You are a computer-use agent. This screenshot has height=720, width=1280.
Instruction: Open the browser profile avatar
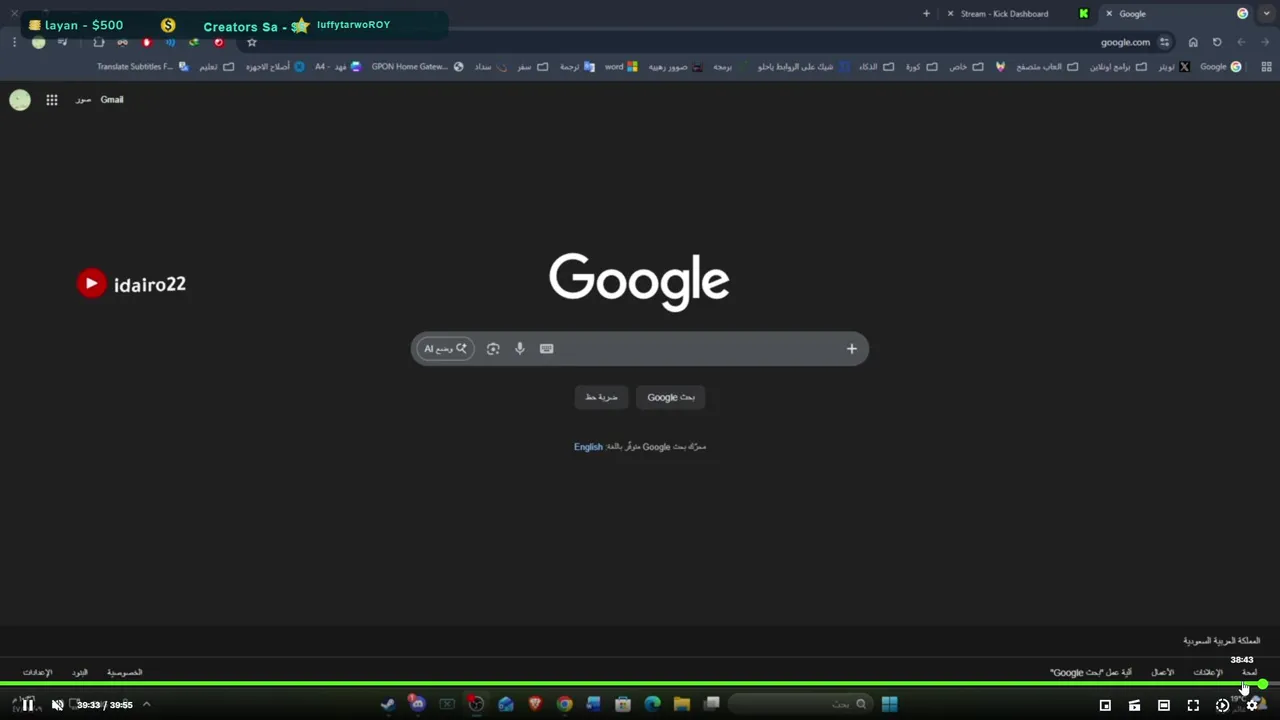click(x=38, y=42)
